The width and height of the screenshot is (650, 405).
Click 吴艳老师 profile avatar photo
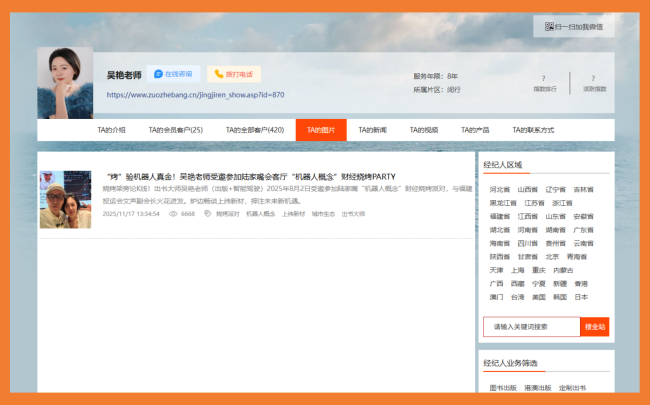click(65, 83)
